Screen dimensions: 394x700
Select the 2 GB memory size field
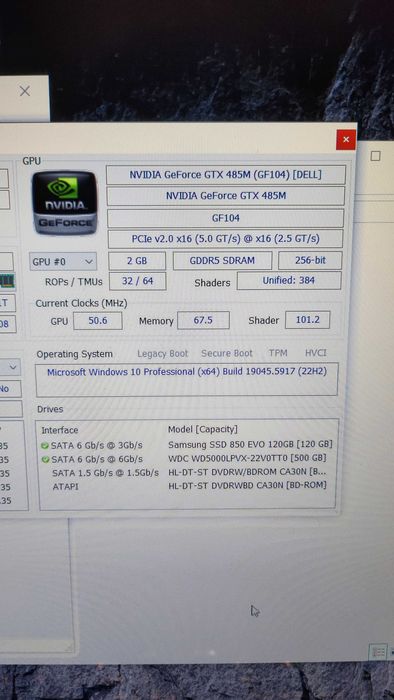coord(137,261)
